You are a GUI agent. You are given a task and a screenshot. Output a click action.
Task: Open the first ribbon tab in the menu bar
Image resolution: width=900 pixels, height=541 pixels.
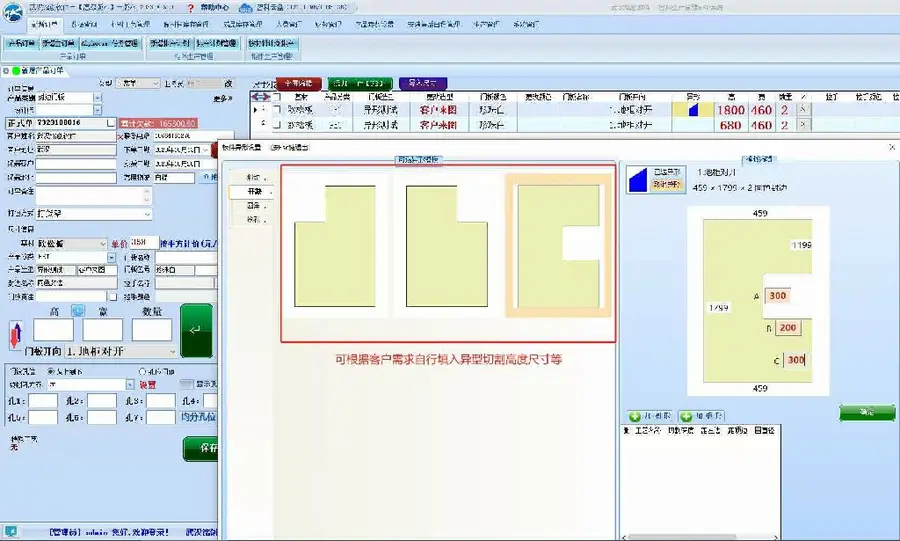(44, 25)
